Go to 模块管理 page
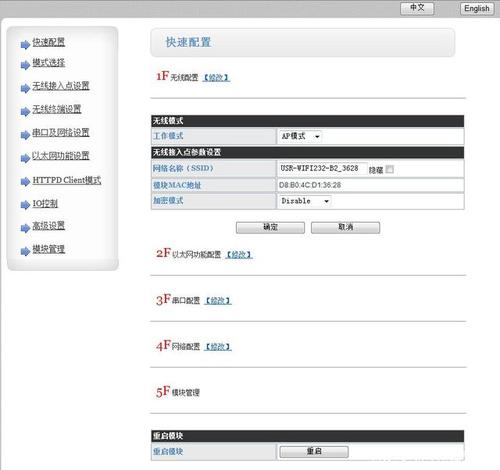 point(49,249)
